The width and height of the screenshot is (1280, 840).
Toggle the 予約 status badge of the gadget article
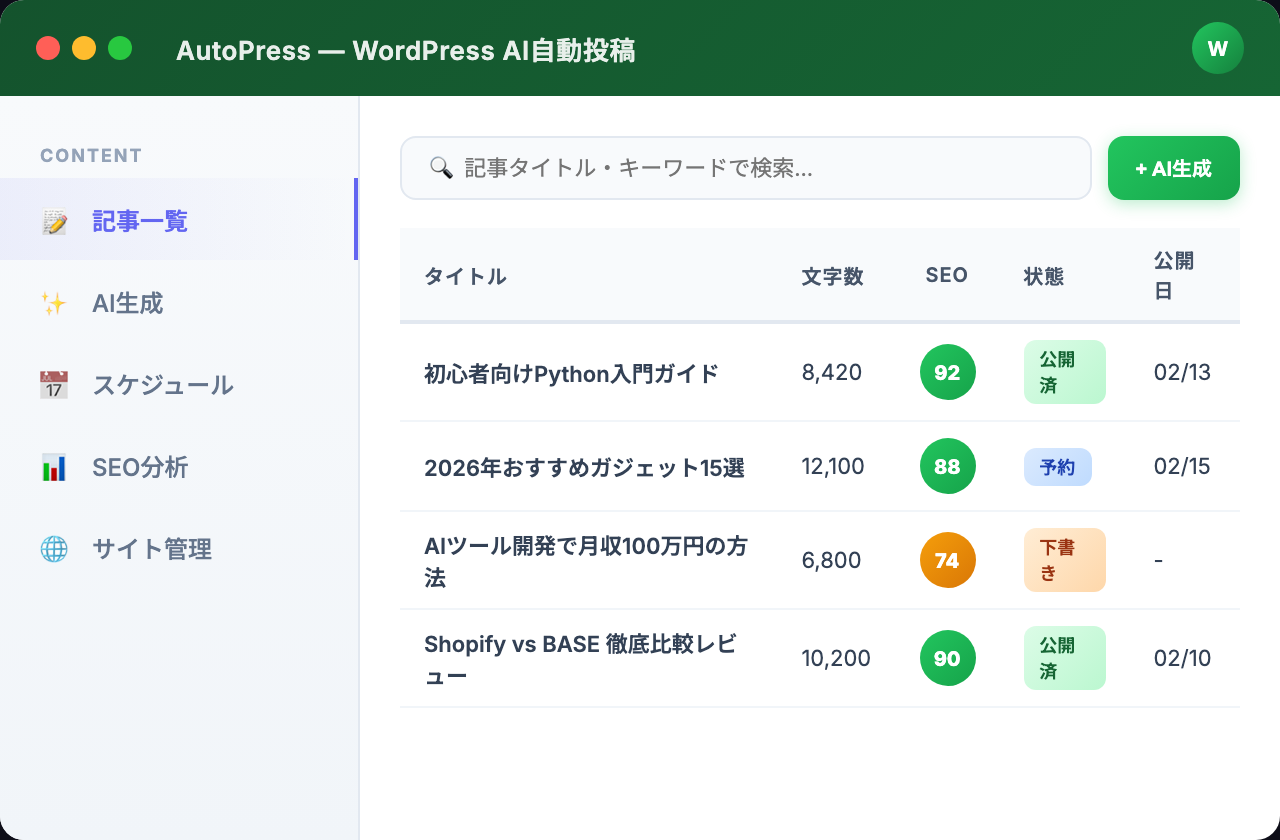[1057, 466]
